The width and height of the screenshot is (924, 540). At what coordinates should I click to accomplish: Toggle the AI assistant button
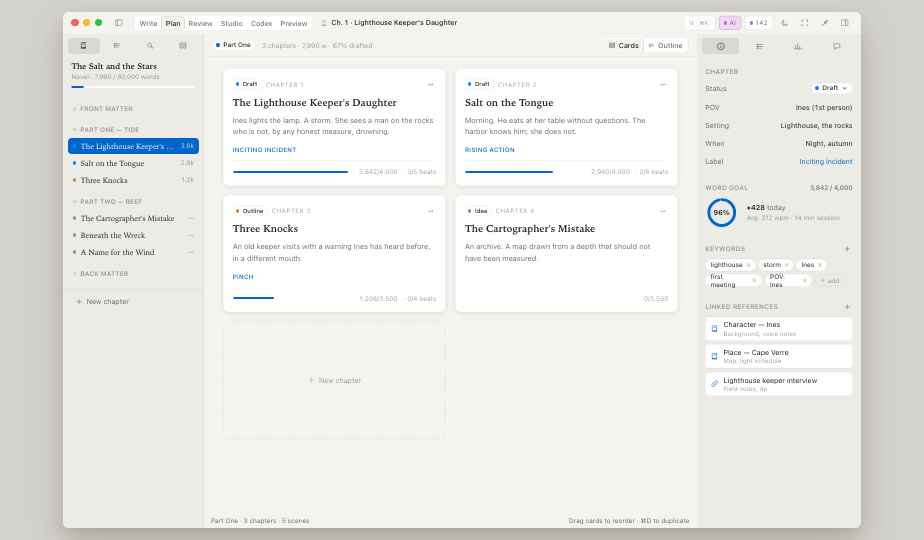(729, 22)
